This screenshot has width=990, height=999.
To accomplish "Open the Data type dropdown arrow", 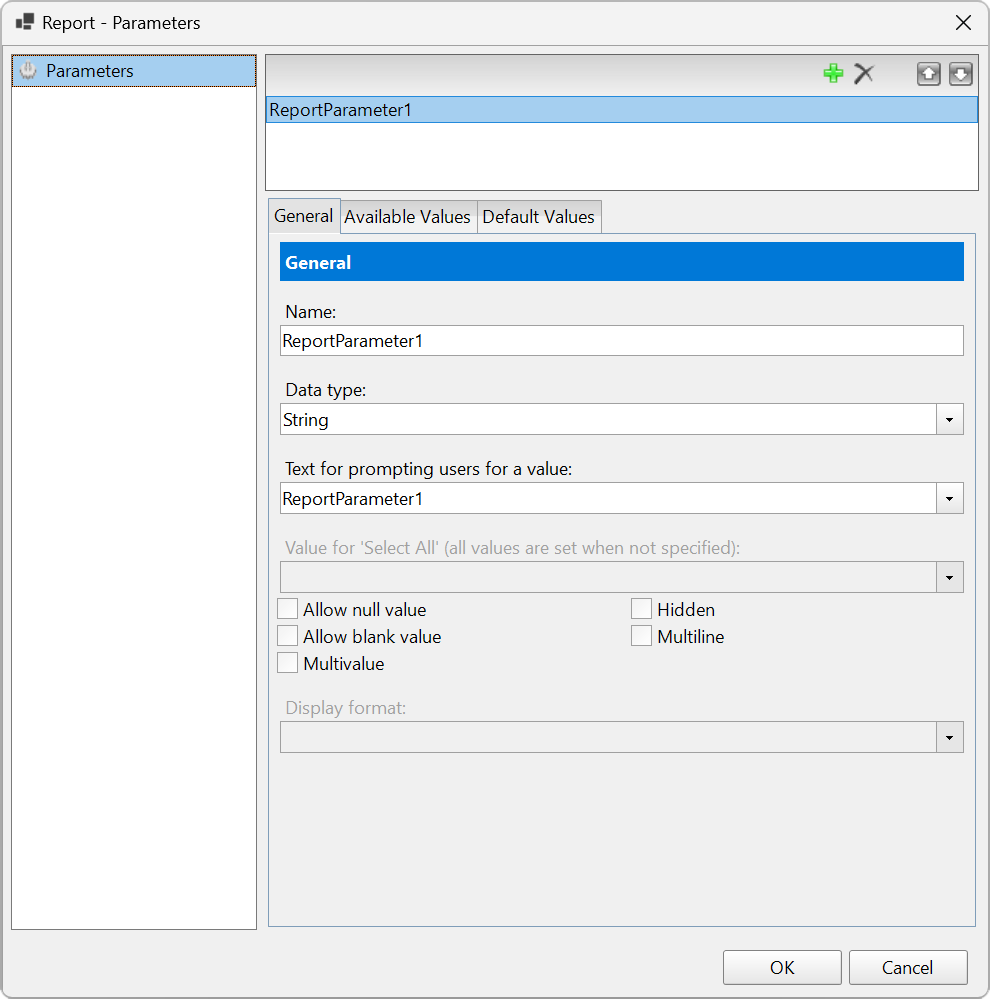I will point(949,420).
